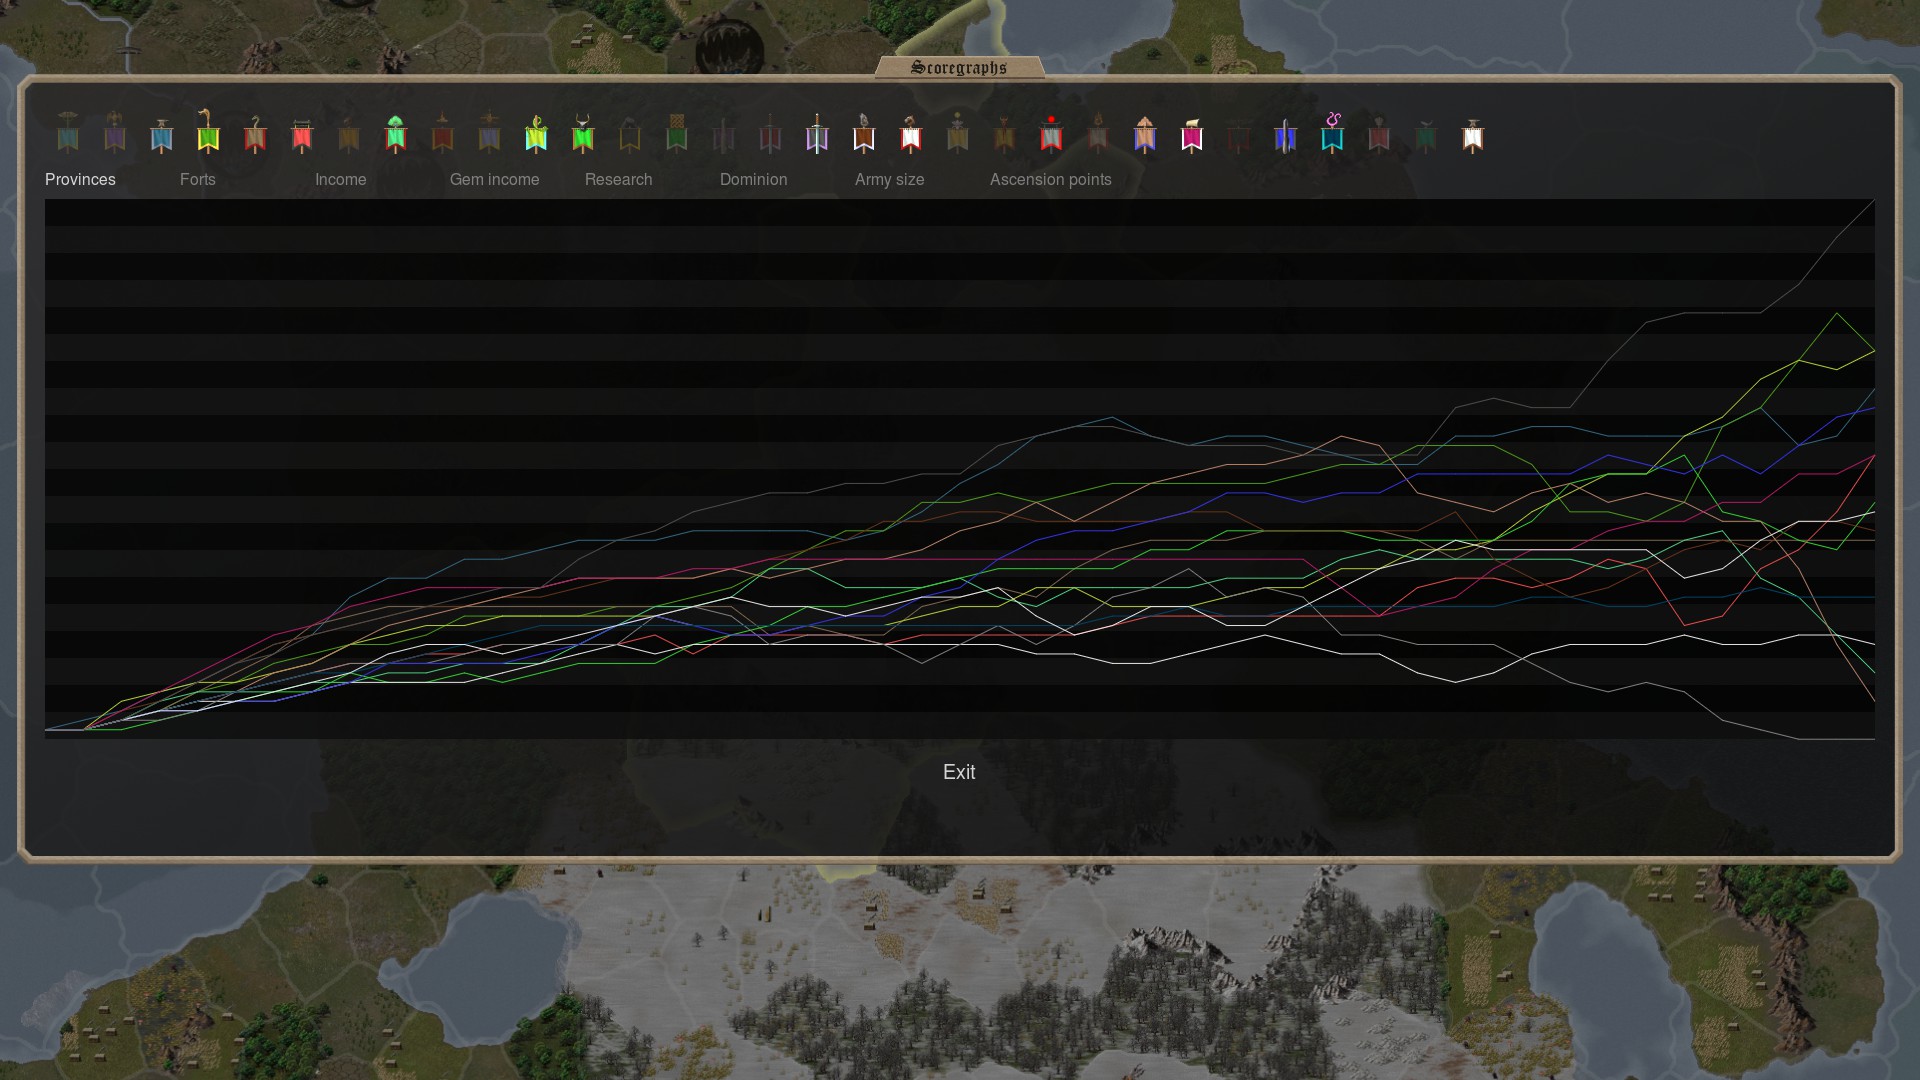The image size is (1920, 1080).
Task: Select the light blue anvil banner
Action: pos(161,134)
